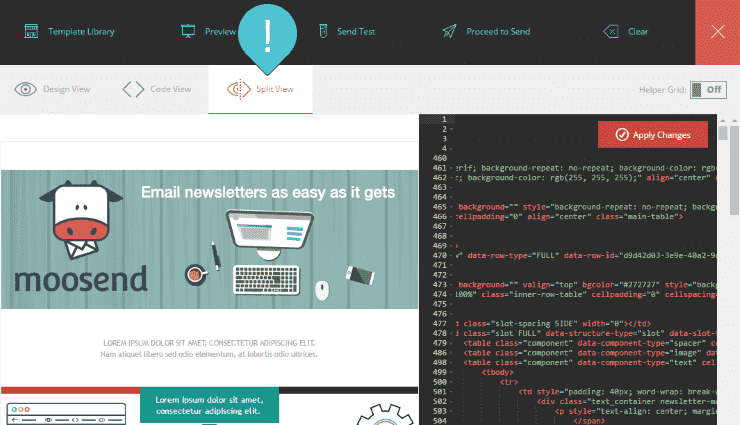The image size is (740, 425).
Task: Collapse the fold arrow on line 461
Action: point(452,168)
